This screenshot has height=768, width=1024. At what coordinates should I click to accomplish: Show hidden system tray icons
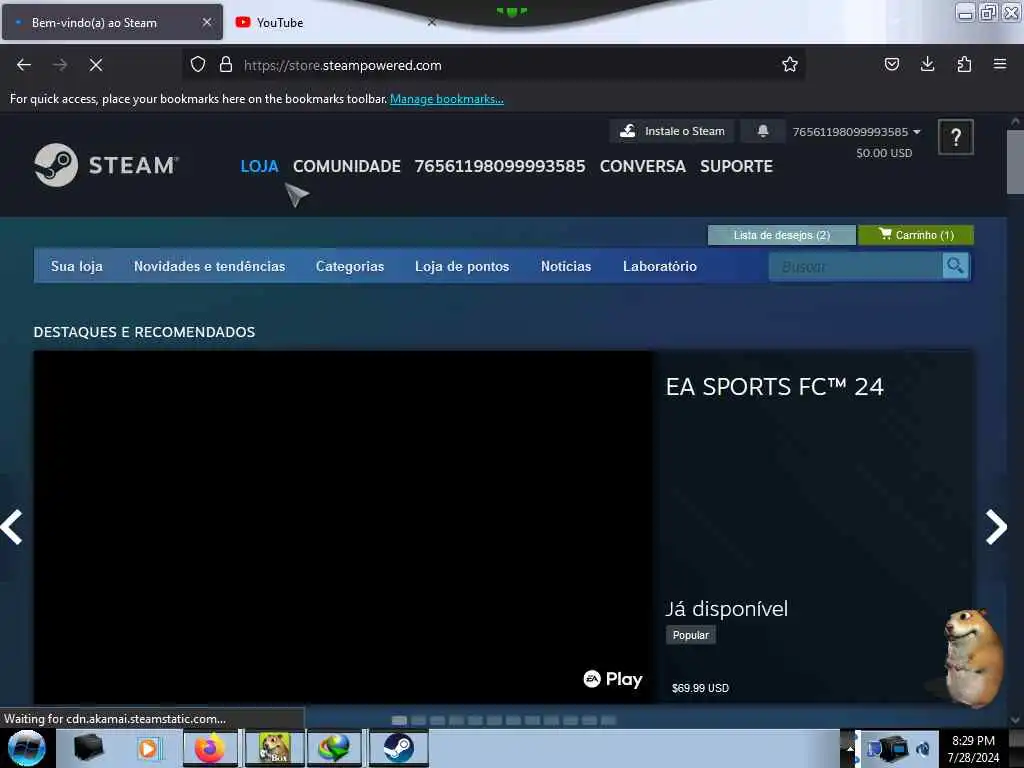(x=850, y=748)
